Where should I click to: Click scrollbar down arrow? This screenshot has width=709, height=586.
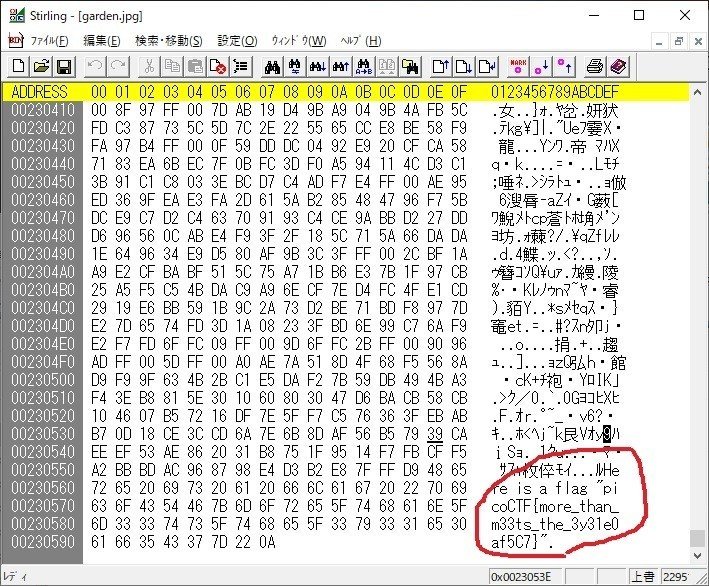click(x=697, y=556)
